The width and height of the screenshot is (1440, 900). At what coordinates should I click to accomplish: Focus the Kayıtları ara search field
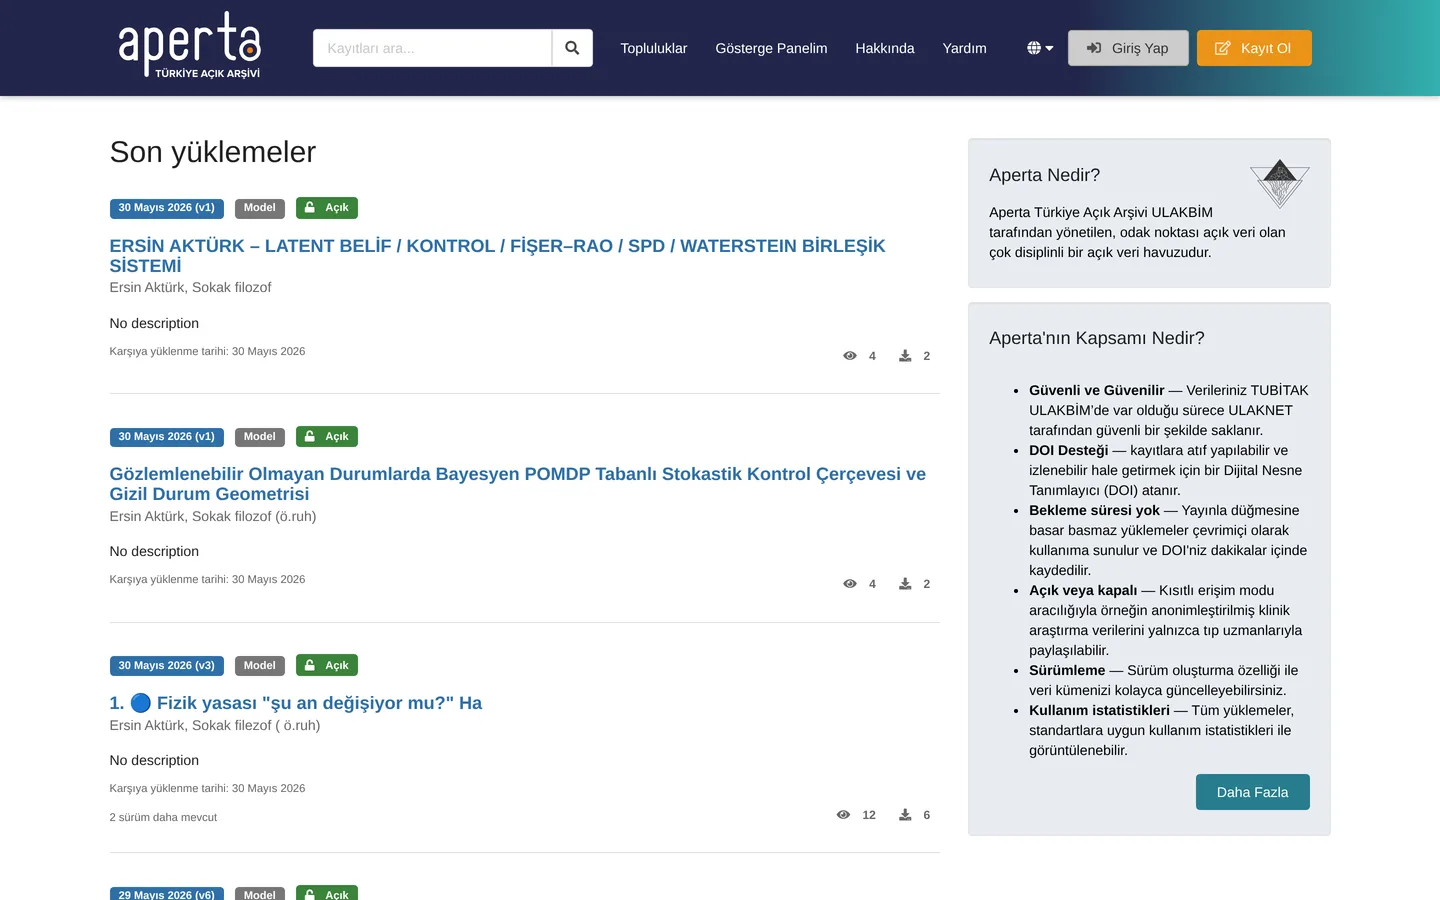point(432,48)
